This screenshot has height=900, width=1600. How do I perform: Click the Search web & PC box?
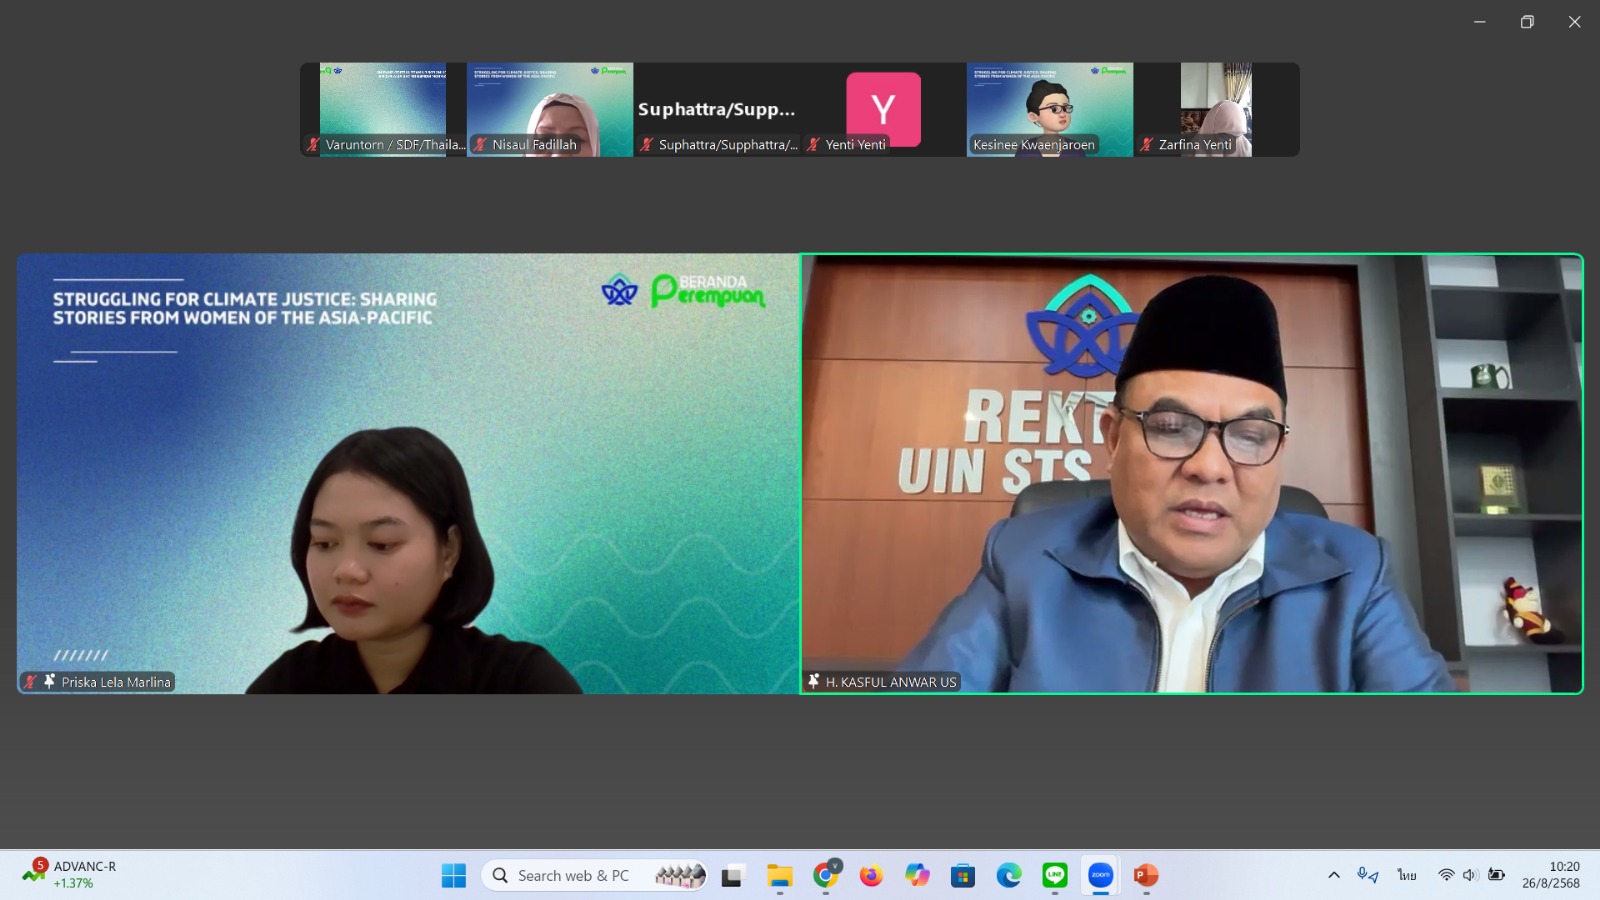pos(596,876)
